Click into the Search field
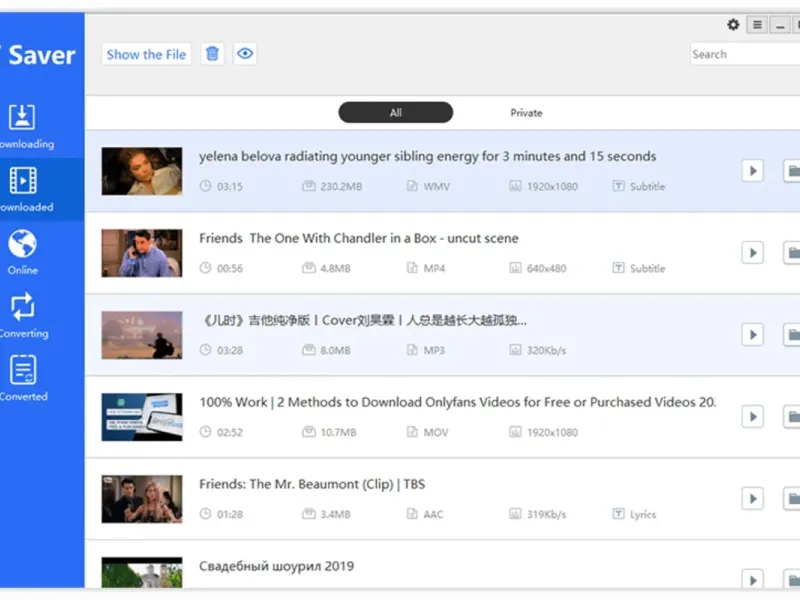This screenshot has width=800, height=600. pyautogui.click(x=745, y=54)
